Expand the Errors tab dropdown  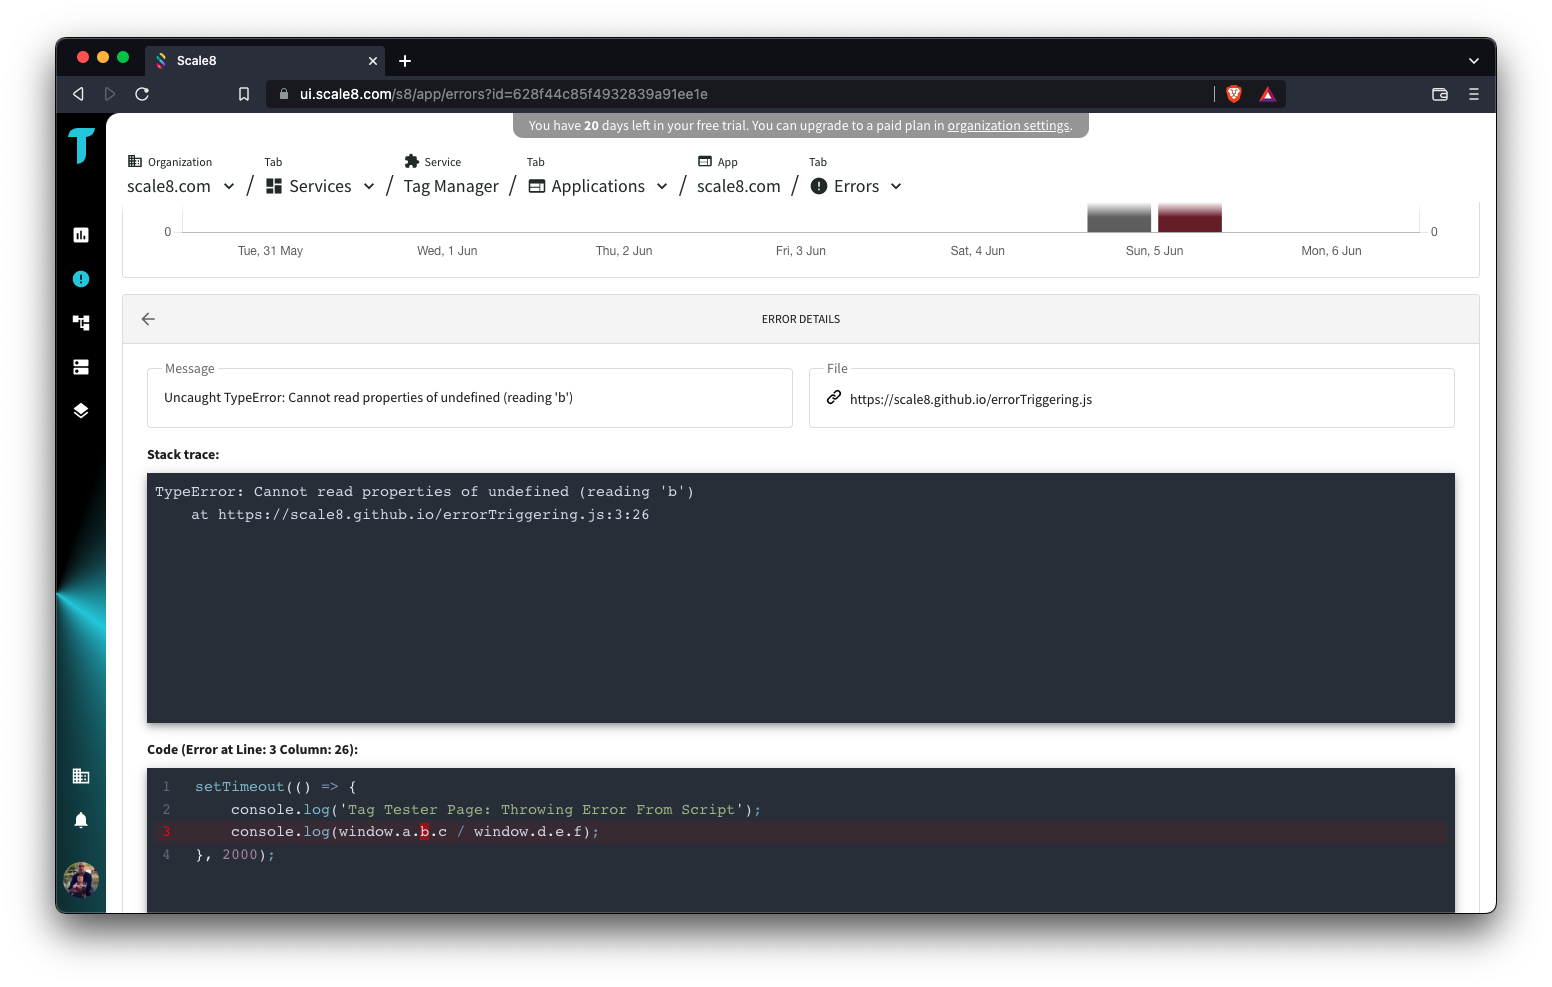point(896,187)
